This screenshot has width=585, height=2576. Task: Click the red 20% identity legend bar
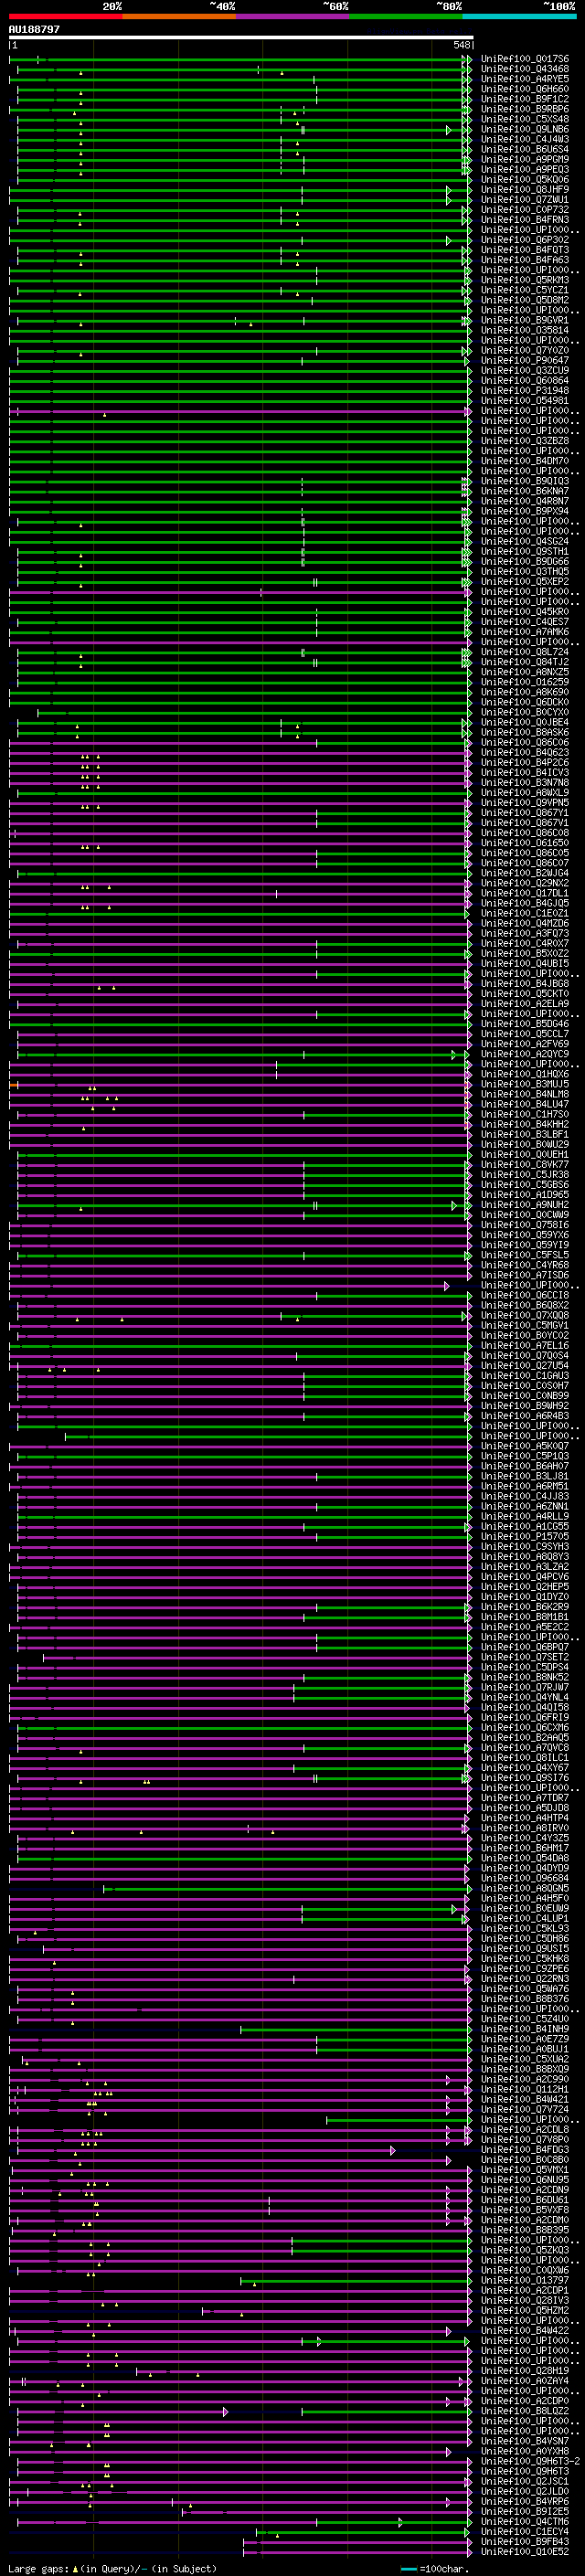coord(65,16)
